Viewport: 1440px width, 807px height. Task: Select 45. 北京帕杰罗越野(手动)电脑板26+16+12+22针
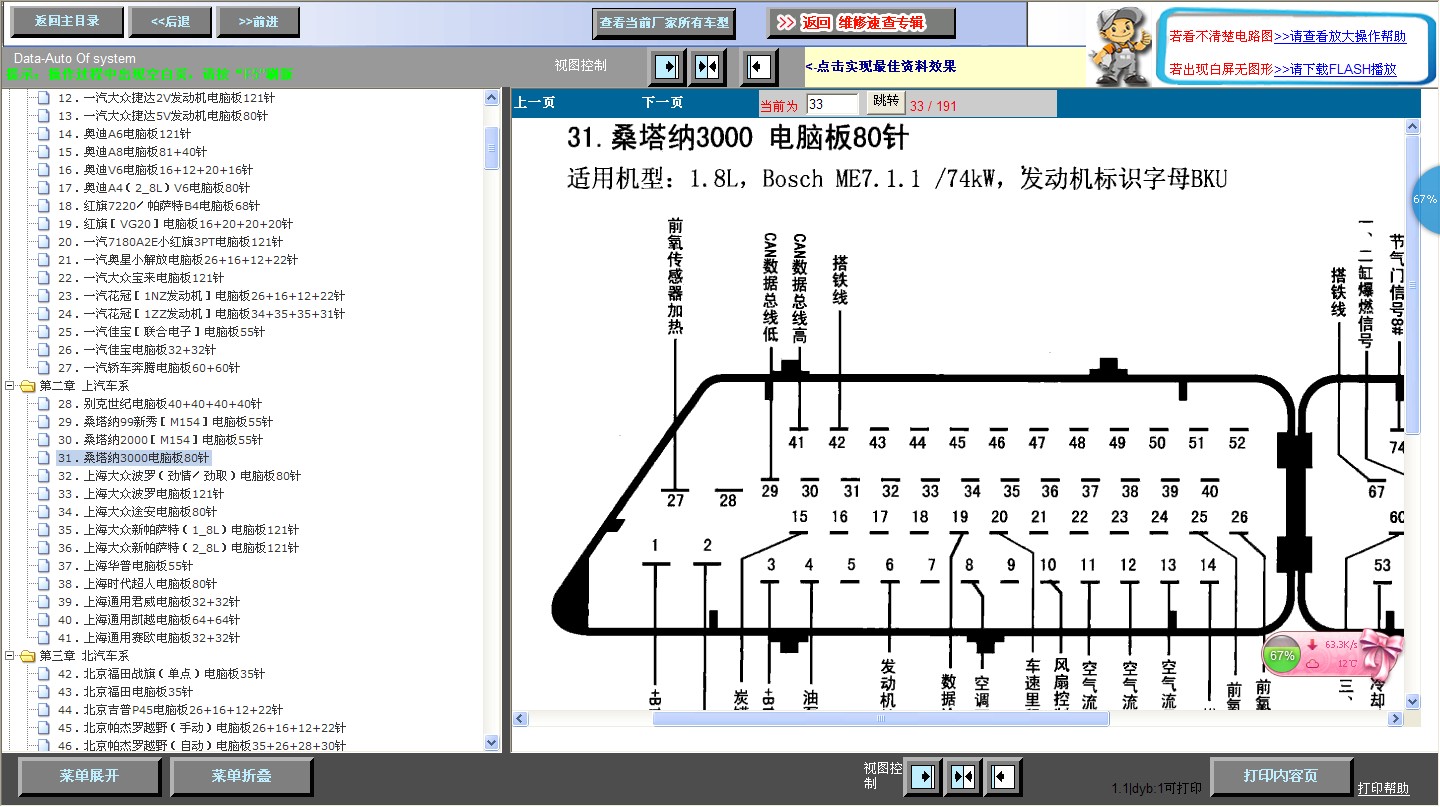tap(201, 728)
